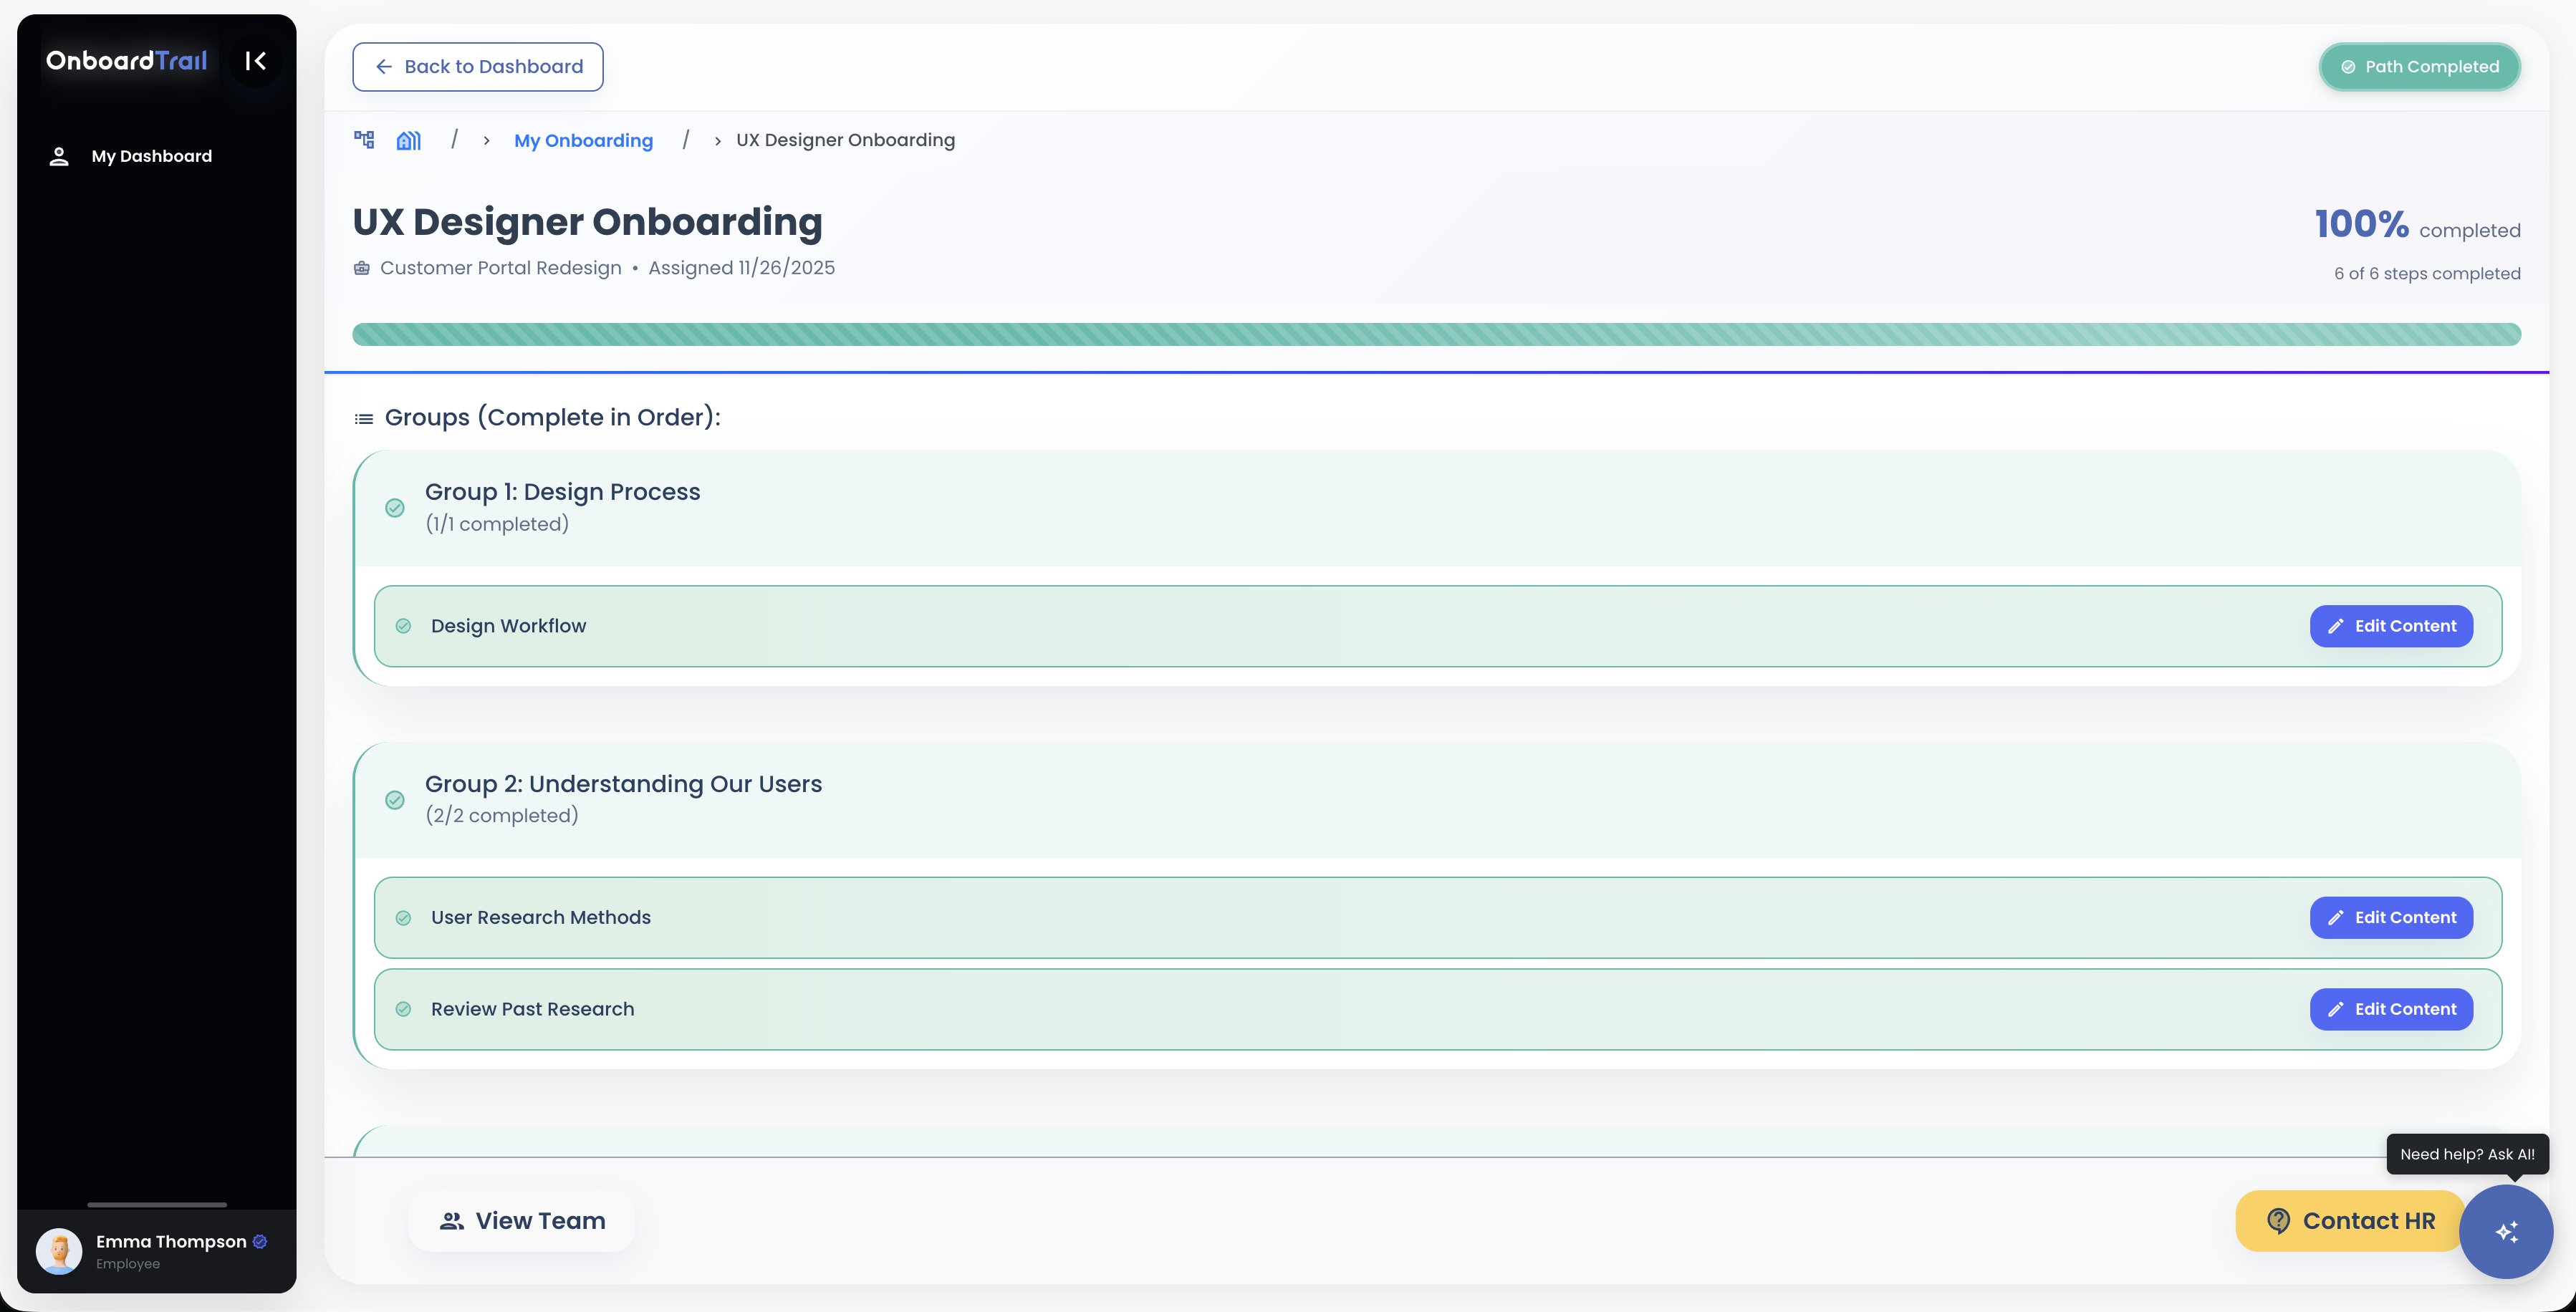Click the checkmark on Review Past Research step
2576x1312 pixels.
404,1009
